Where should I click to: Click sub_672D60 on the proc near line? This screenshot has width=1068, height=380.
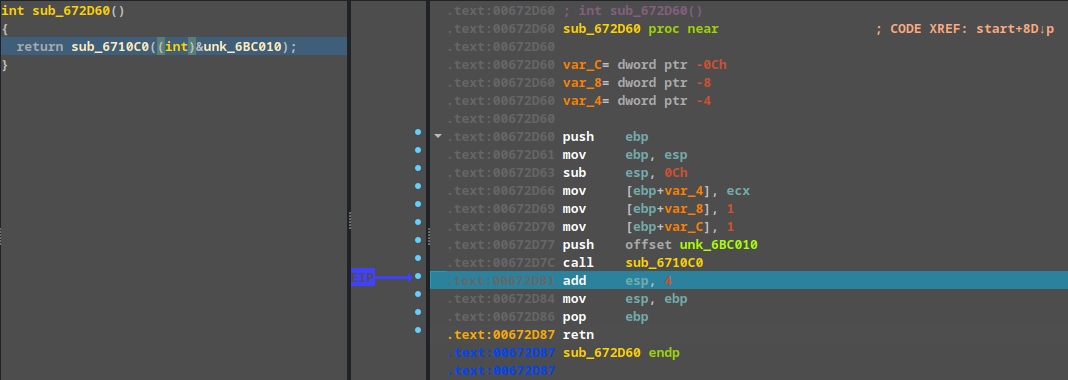pos(602,29)
